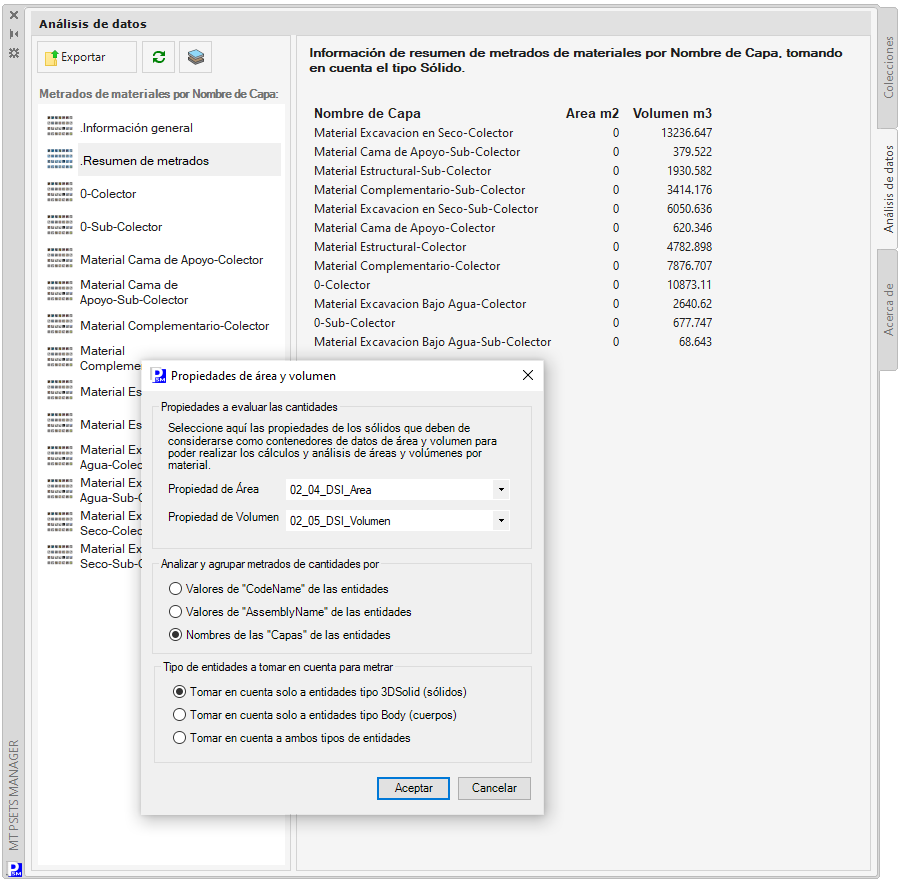This screenshot has height=881, width=903.
Task: Click volume value 10873.11
Action: click(689, 285)
